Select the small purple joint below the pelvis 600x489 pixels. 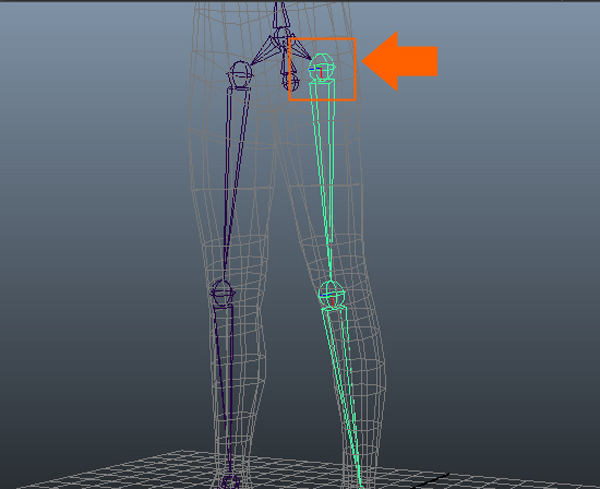pos(290,82)
